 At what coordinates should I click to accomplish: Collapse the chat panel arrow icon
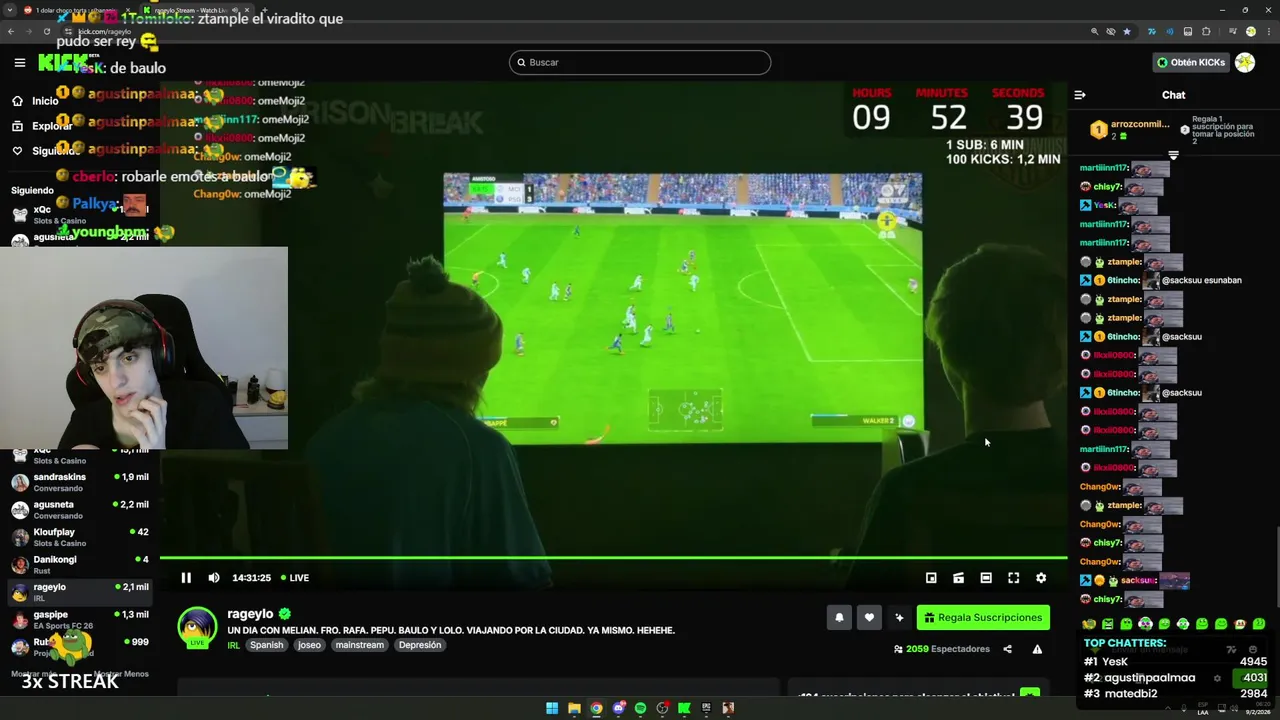point(1080,95)
